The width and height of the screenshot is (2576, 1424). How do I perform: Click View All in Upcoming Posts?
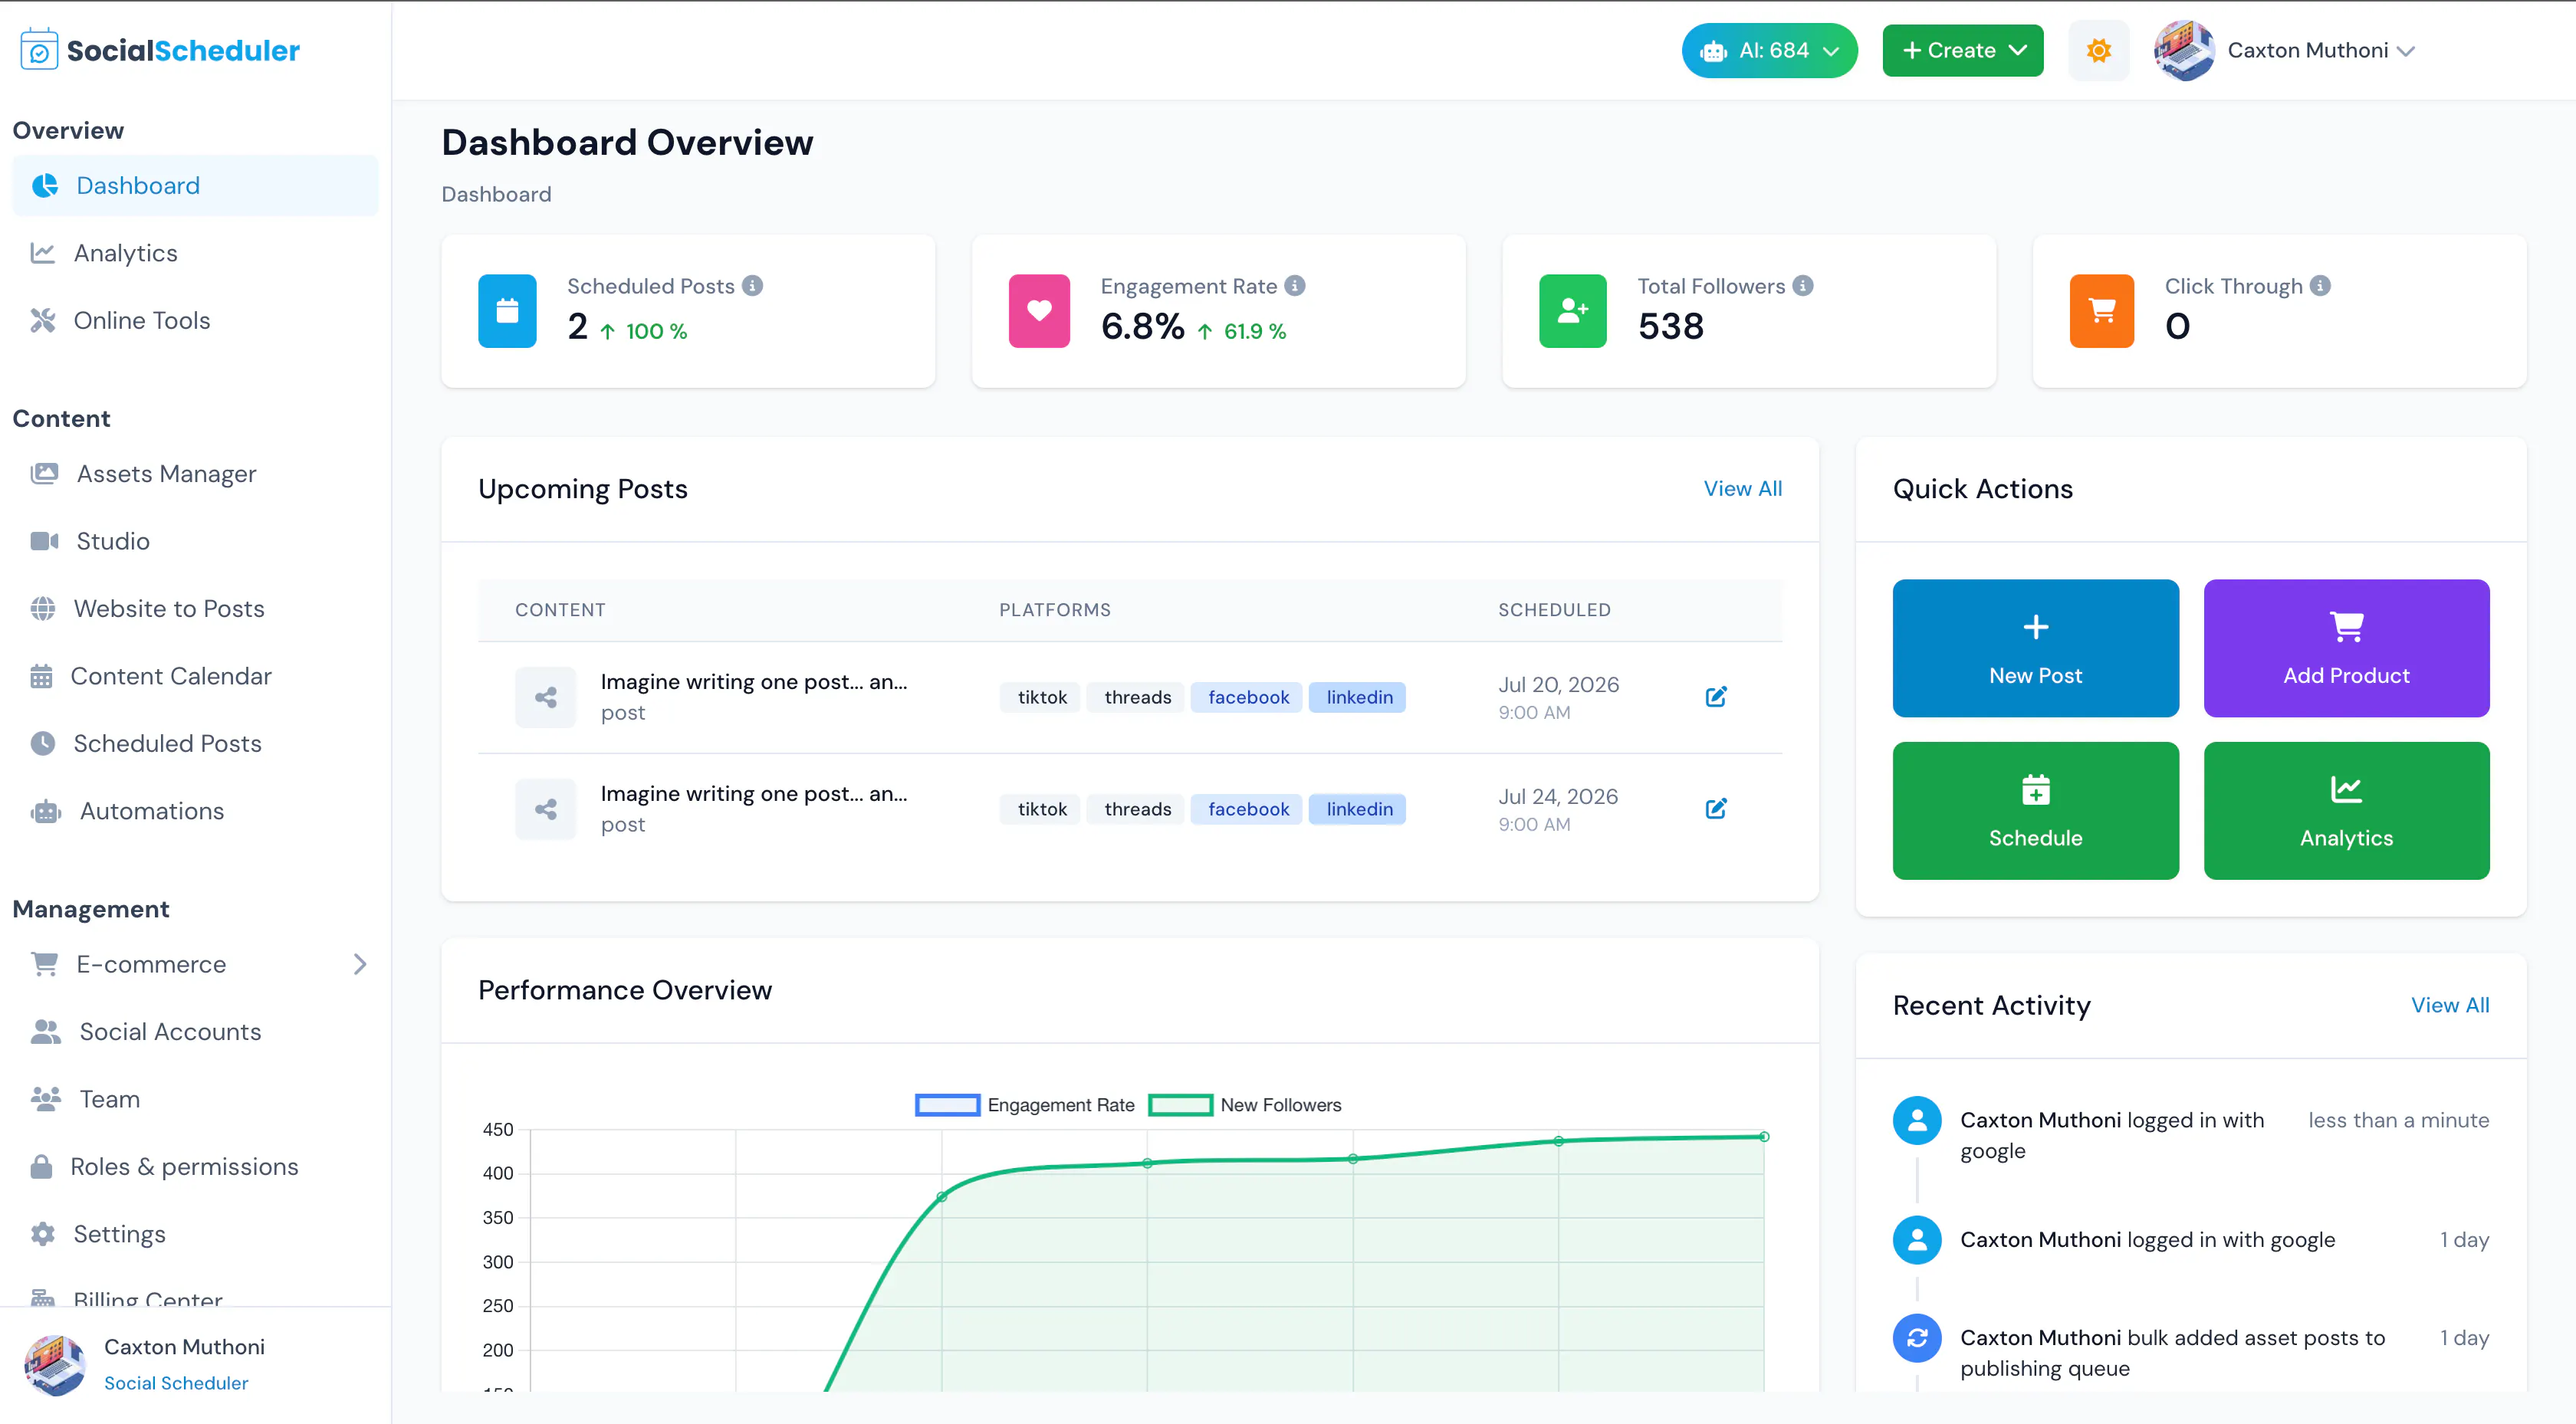(1742, 489)
